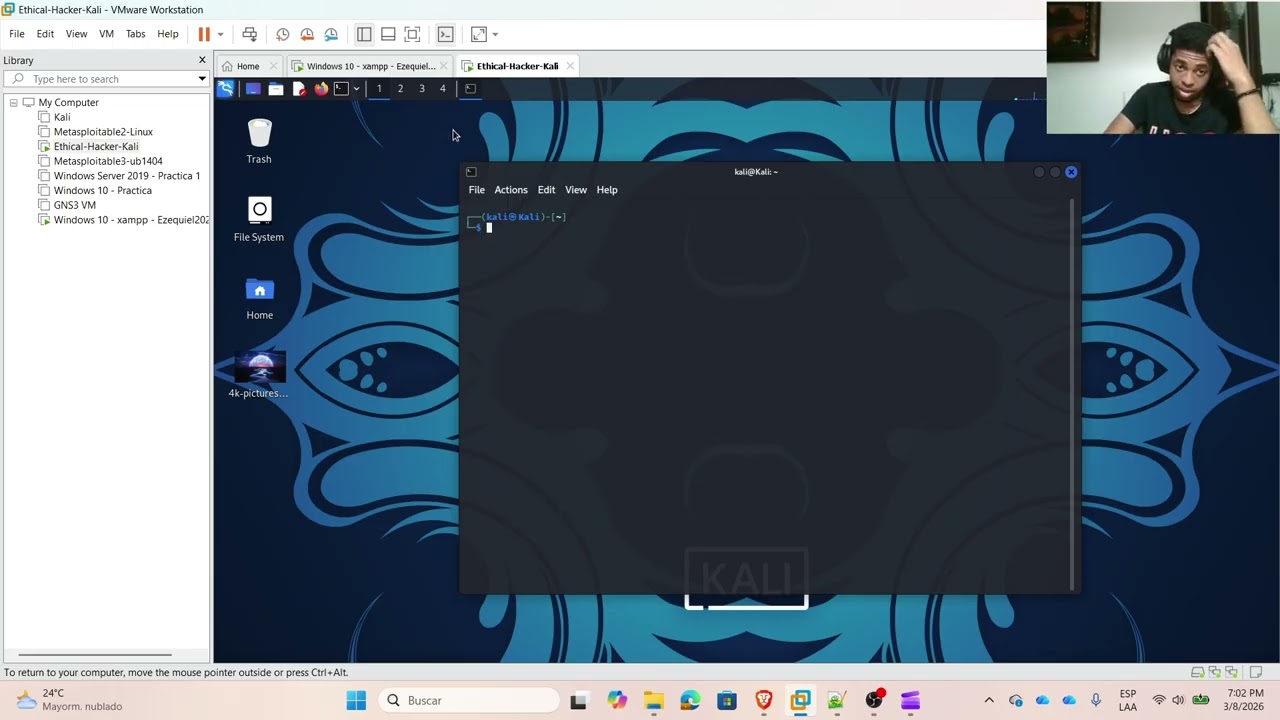The height and width of the screenshot is (720, 1280).
Task: Click the Buscar taskbar search box
Action: tap(469, 700)
